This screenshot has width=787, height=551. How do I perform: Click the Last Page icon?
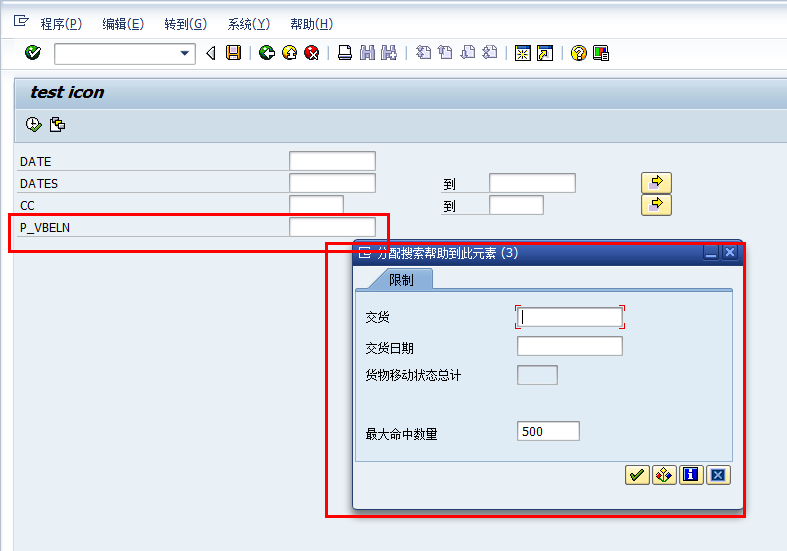pyautogui.click(x=489, y=52)
